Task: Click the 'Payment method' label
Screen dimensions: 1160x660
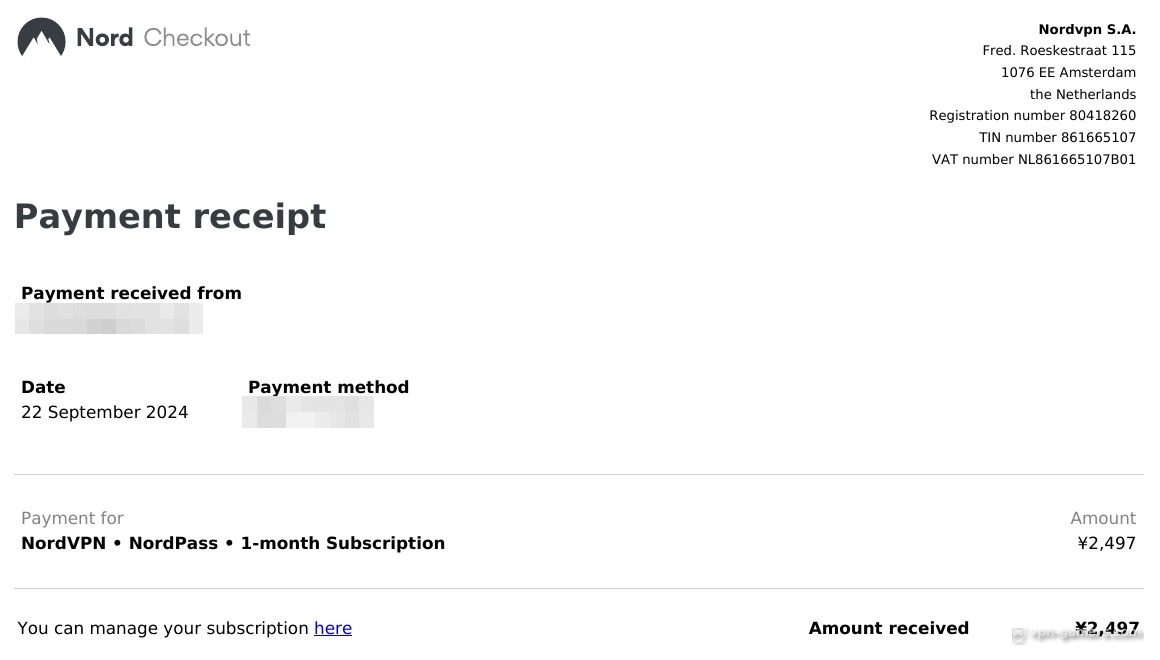Action: click(328, 387)
